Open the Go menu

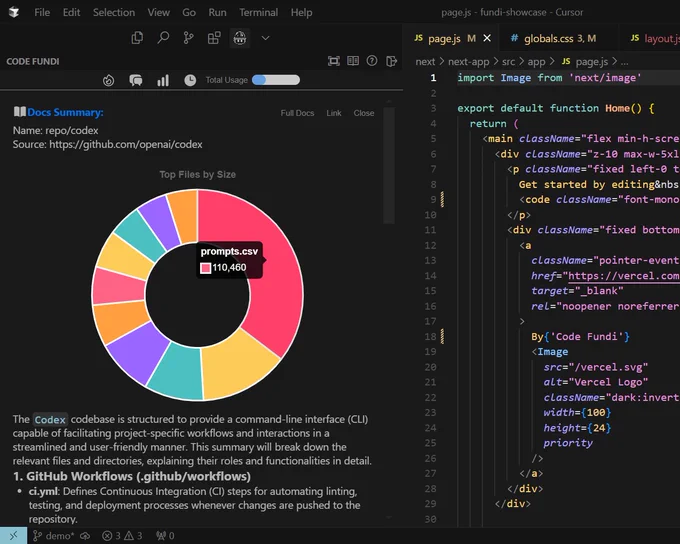[x=189, y=13]
